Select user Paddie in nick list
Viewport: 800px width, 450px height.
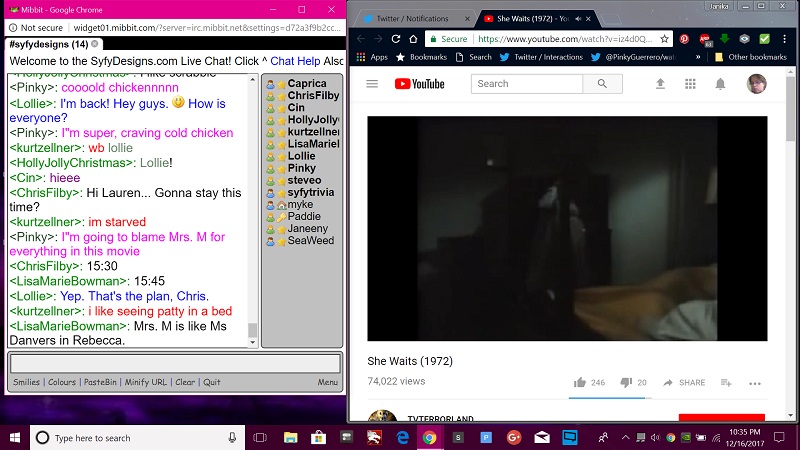(x=302, y=216)
